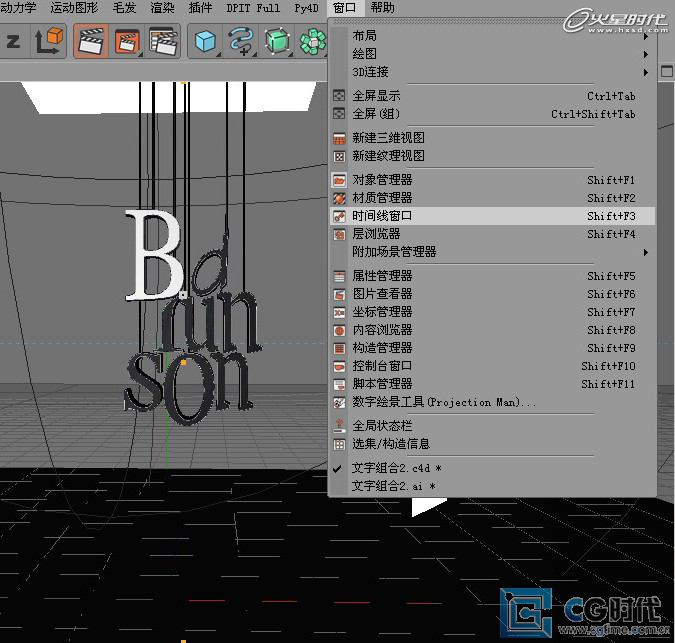Click the 控制台窗口 icon
Image resolution: width=675 pixels, height=643 pixels.
coord(339,366)
